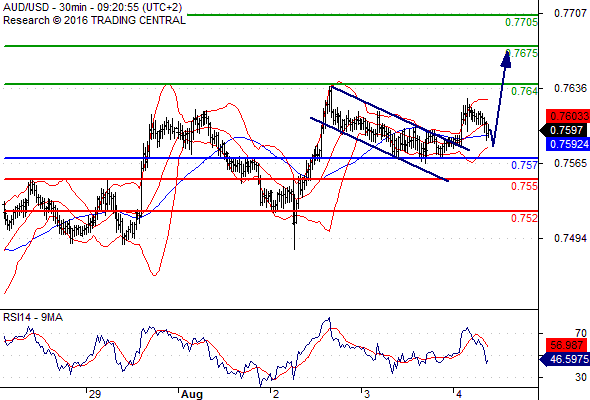Image resolution: width=590 pixels, height=400 pixels.
Task: Click the RSI 70 level label
Action: coord(581,333)
